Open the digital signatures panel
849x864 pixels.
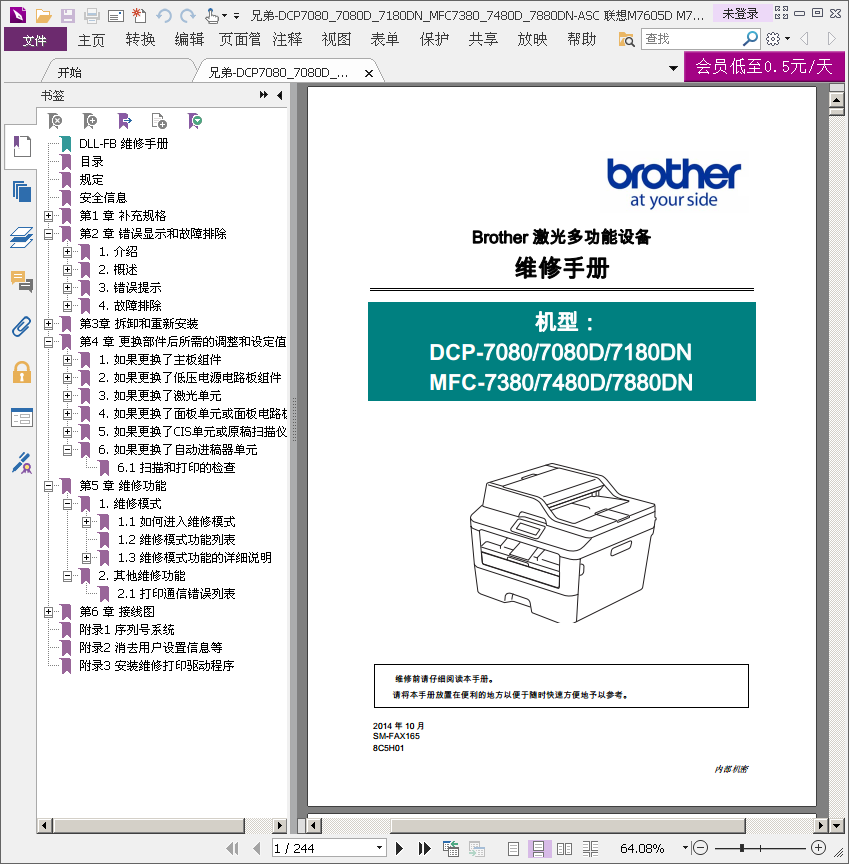[21, 463]
